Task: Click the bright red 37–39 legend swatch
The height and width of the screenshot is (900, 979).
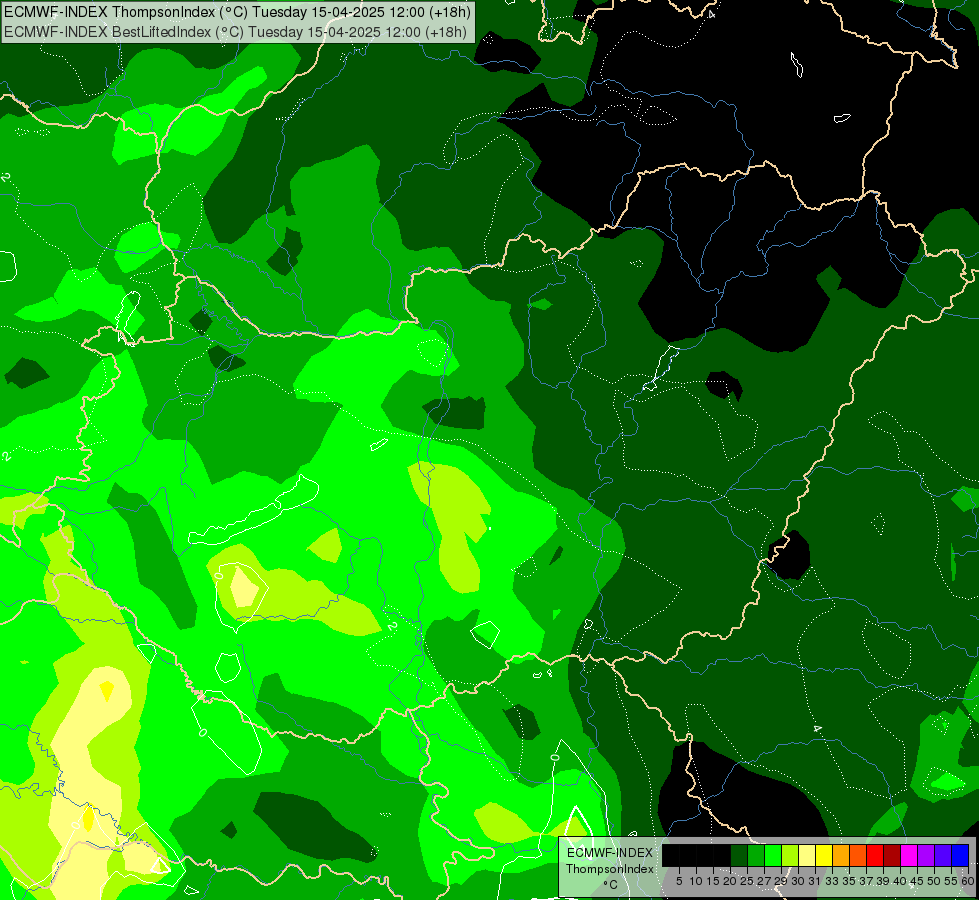Action: pos(875,855)
